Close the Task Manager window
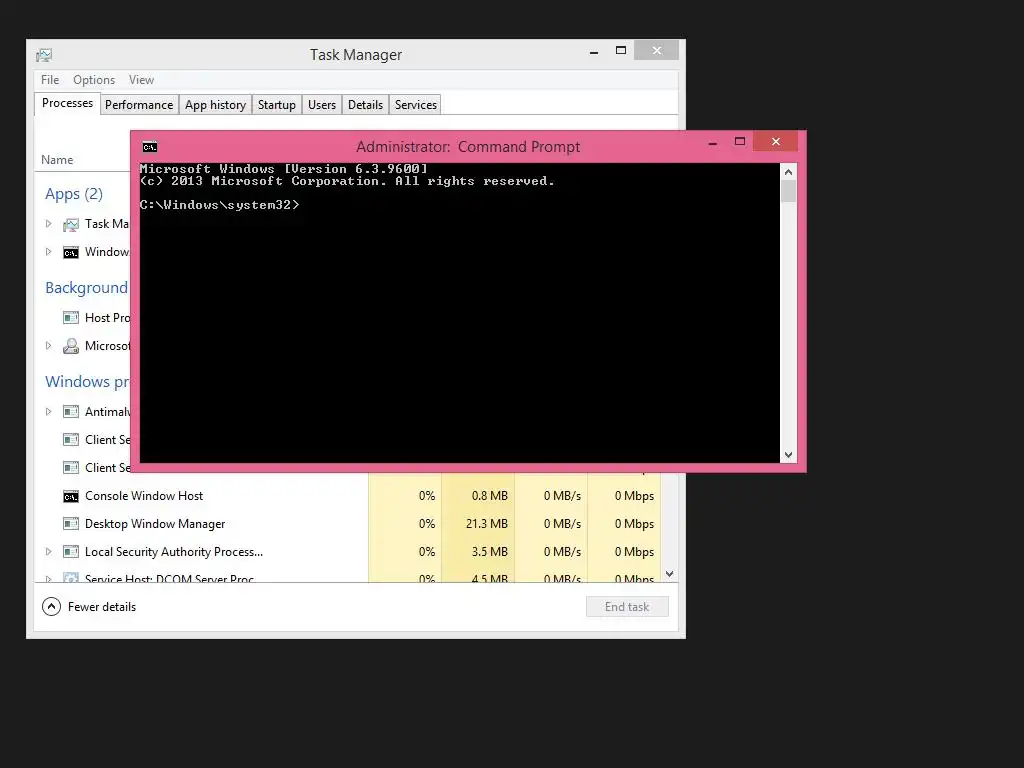The width and height of the screenshot is (1024, 768). (x=657, y=50)
